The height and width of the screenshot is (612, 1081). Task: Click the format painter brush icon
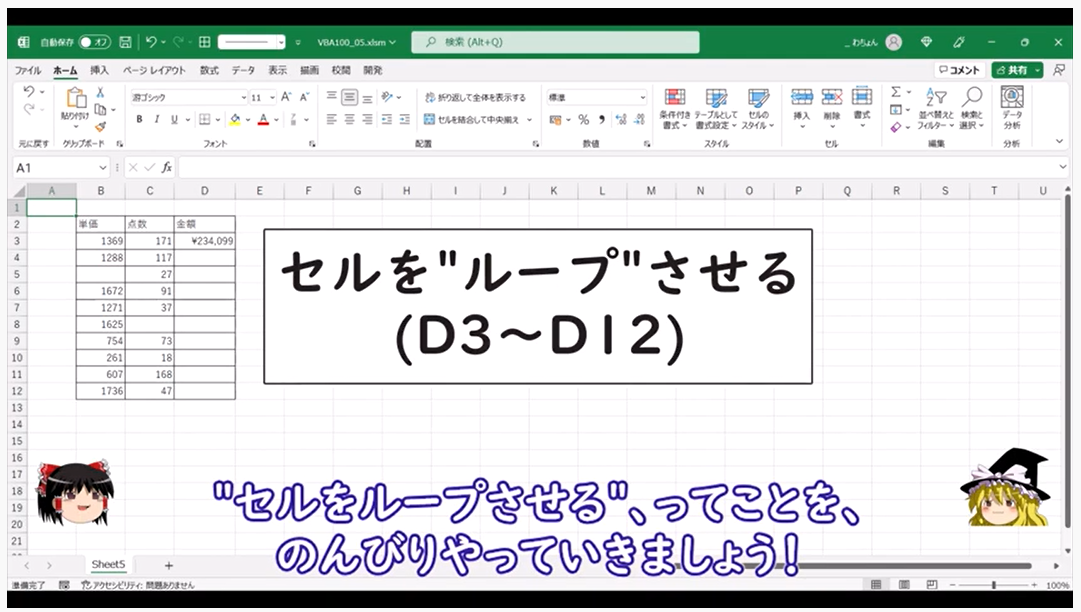pos(100,127)
